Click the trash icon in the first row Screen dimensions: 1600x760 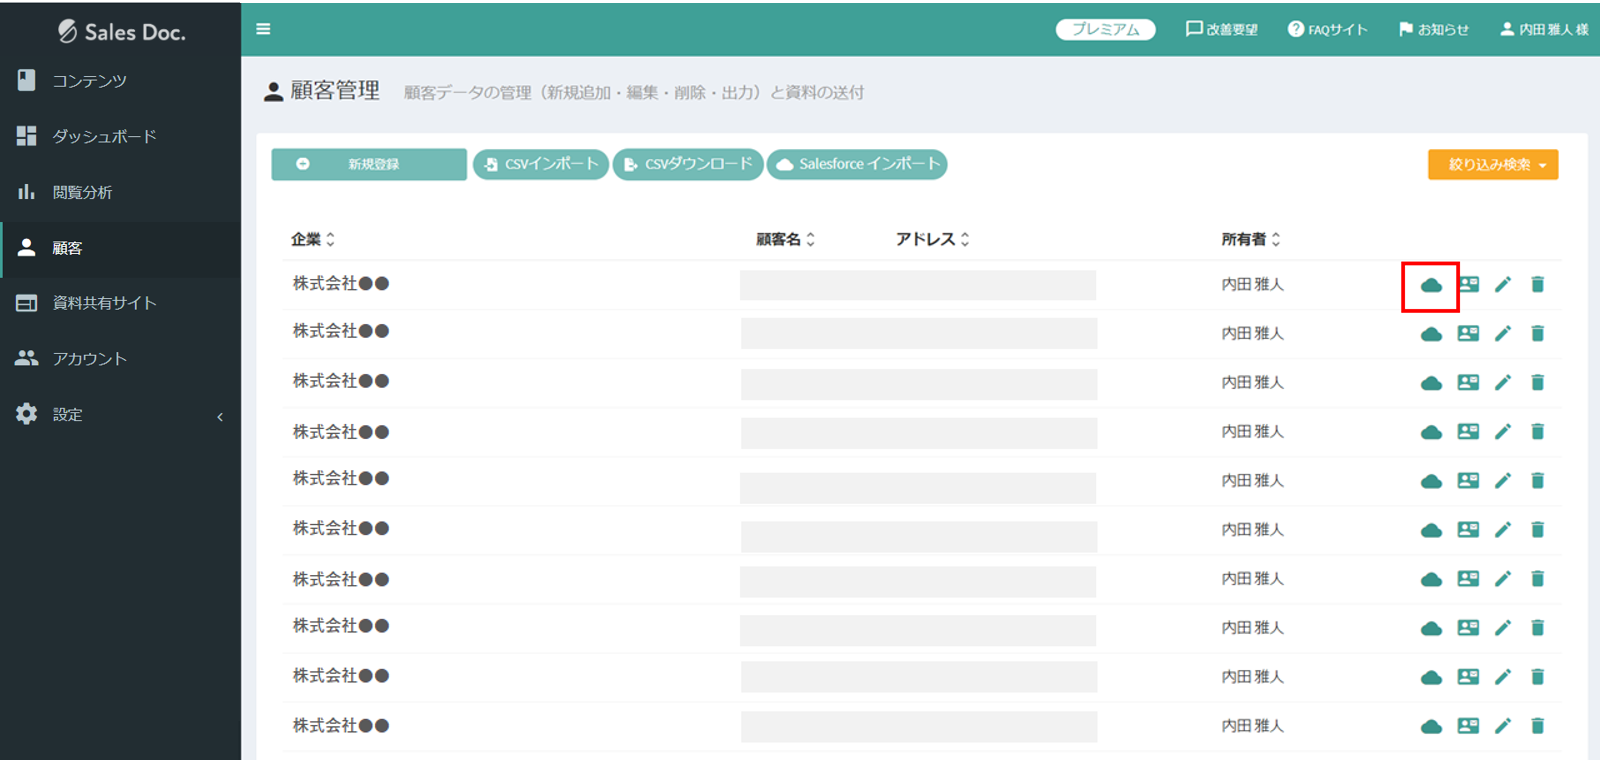[1537, 285]
